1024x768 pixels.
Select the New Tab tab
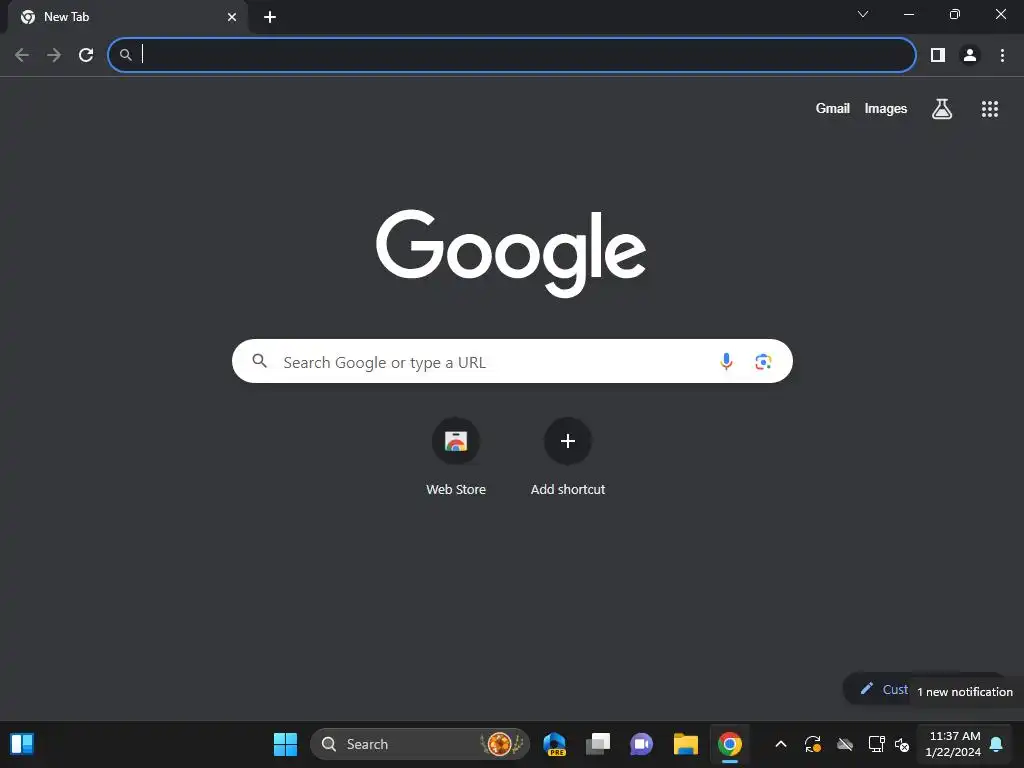(x=127, y=17)
